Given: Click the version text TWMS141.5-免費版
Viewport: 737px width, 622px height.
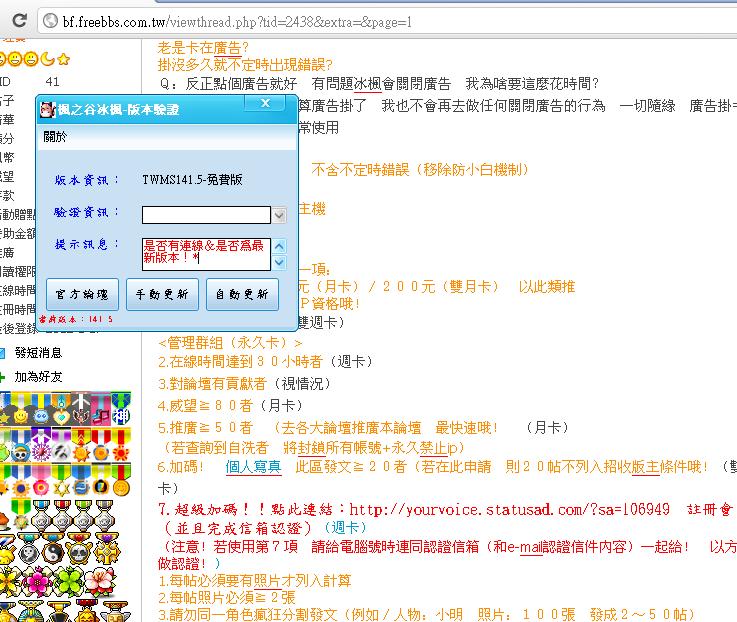Looking at the screenshot, I should tap(192, 180).
